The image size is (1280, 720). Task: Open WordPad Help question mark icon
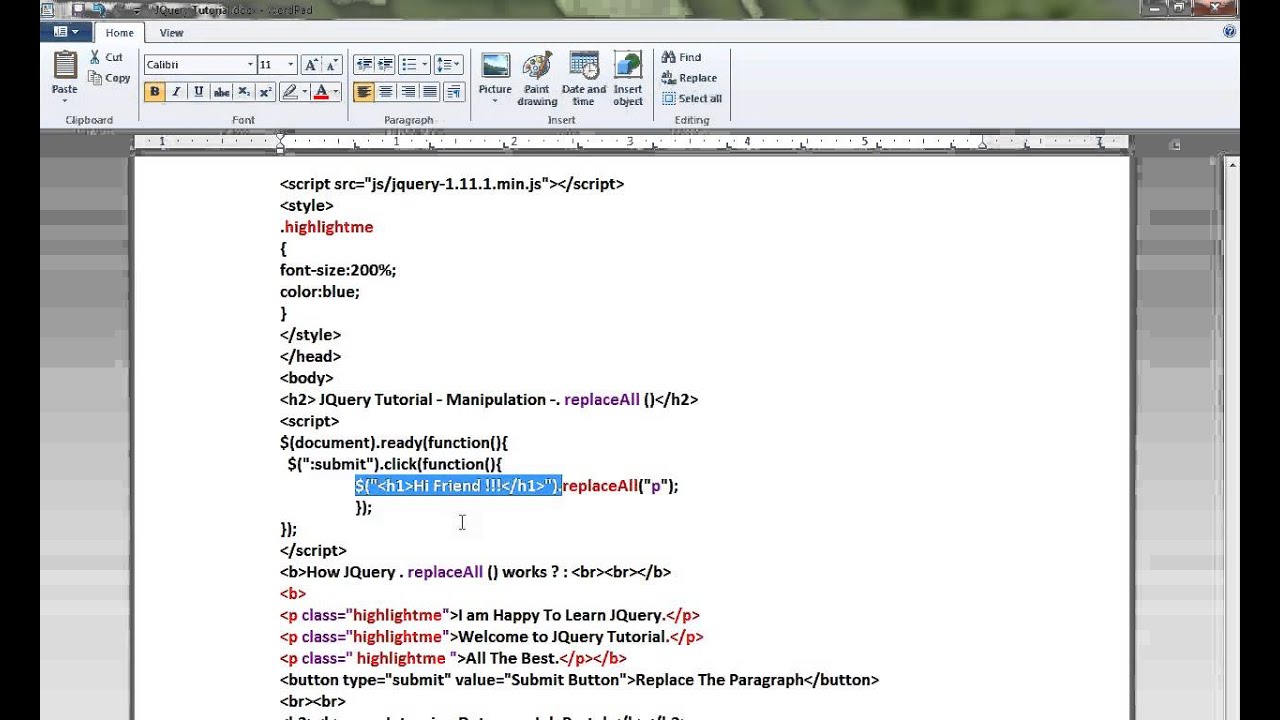[x=1229, y=32]
